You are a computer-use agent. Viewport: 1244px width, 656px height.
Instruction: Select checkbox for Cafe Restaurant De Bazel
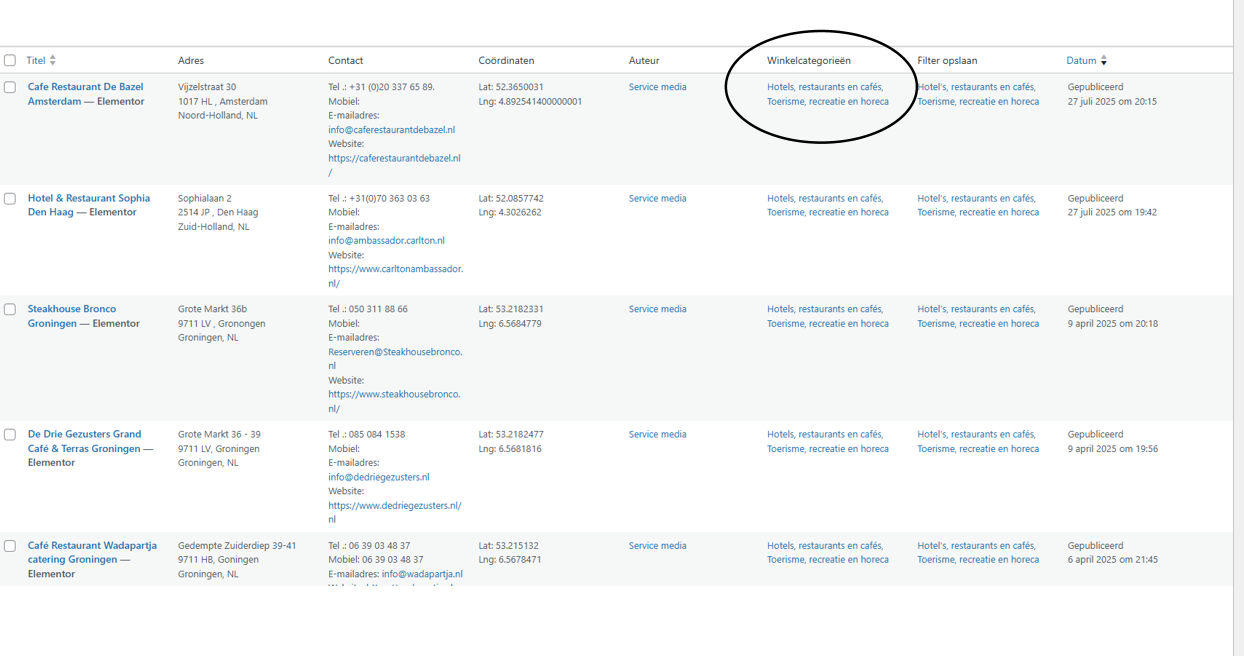[10, 87]
